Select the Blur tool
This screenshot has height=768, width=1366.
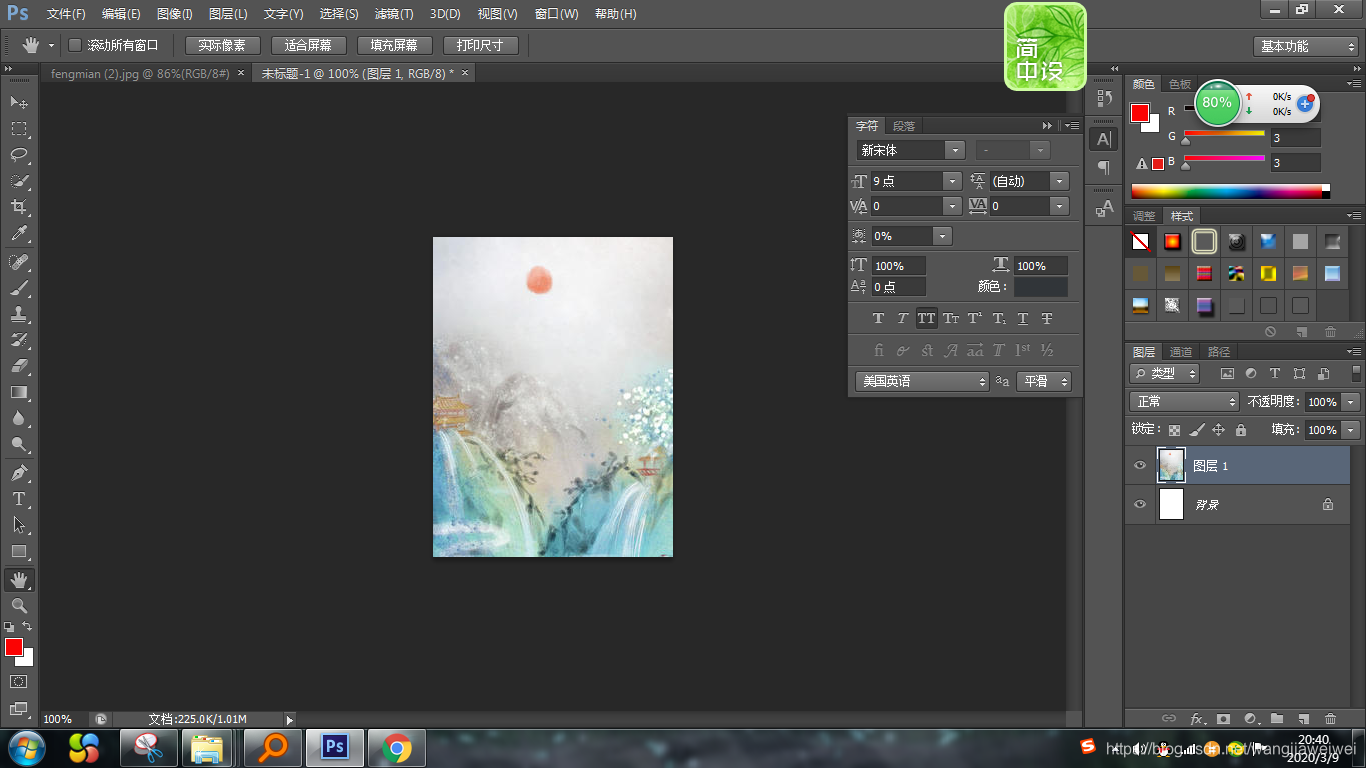(19, 418)
